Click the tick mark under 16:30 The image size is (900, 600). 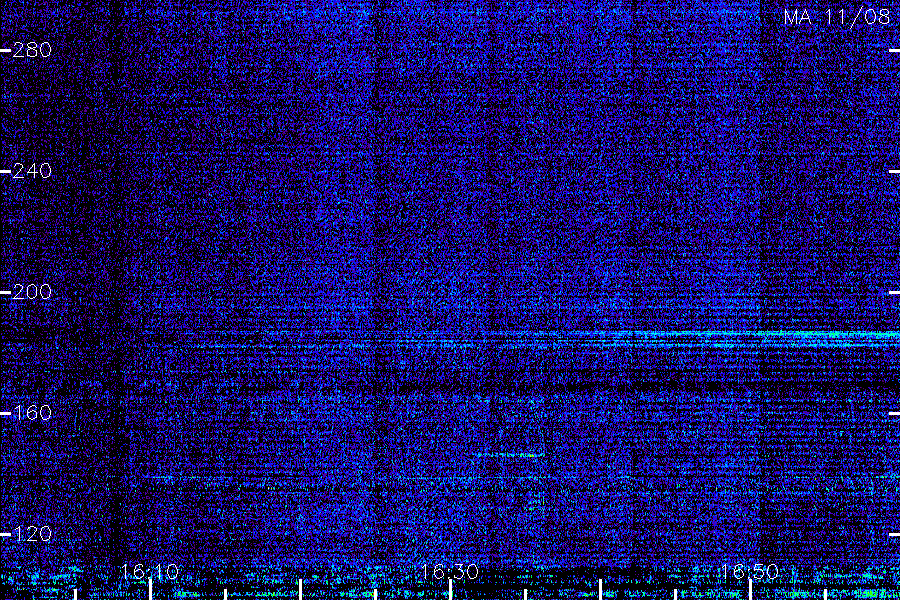(450, 590)
